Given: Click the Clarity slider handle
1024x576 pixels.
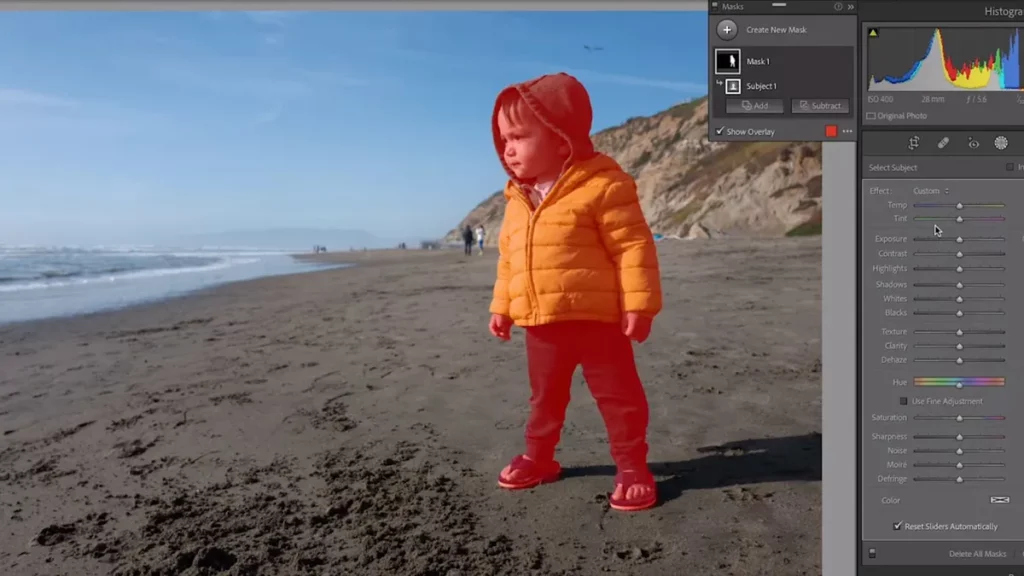Looking at the screenshot, I should click(959, 346).
